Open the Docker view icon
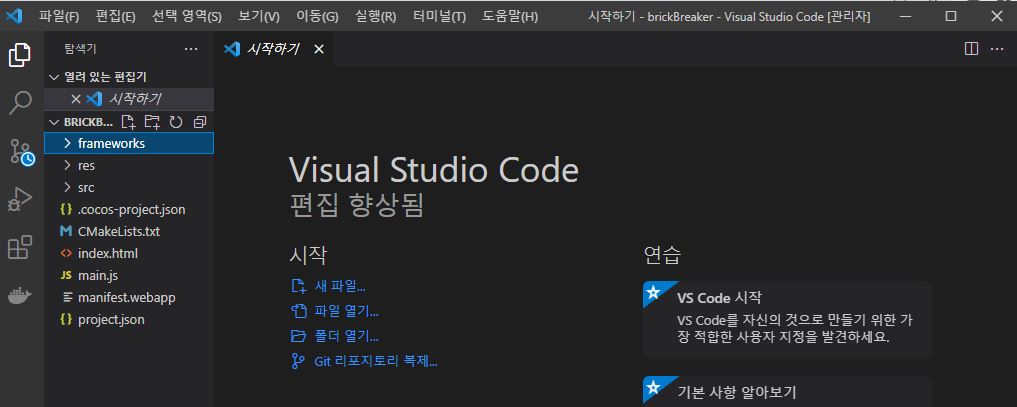Viewport: 1017px width, 407px height. 20,297
